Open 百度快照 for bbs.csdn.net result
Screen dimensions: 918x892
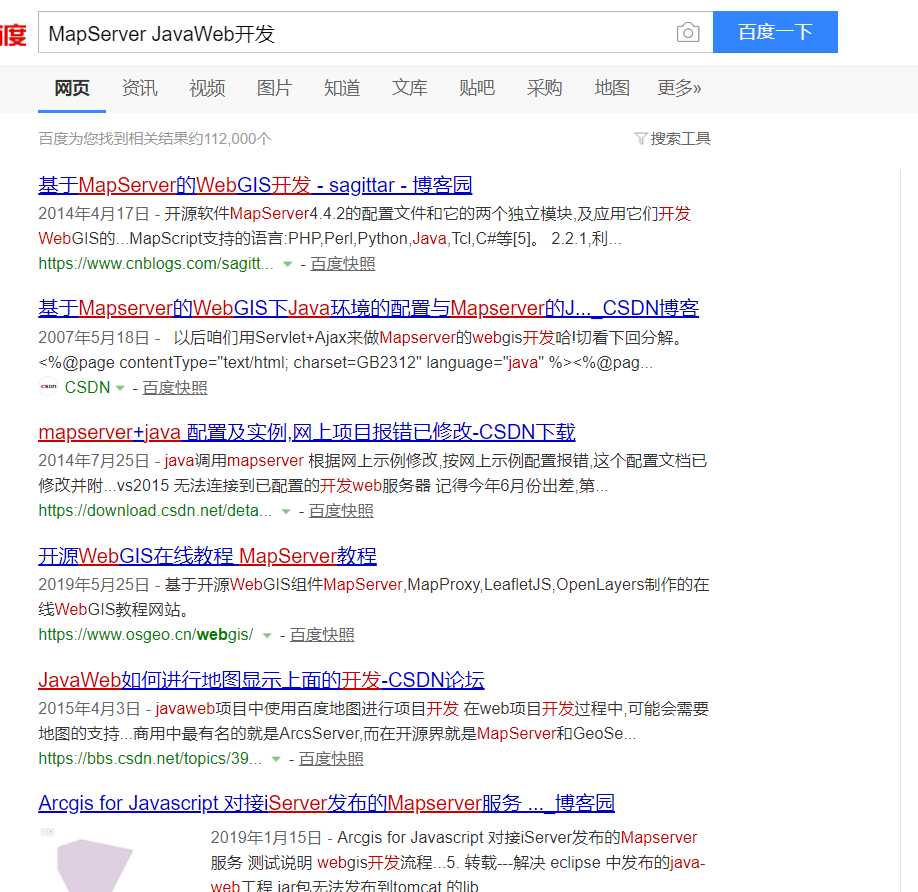click(x=331, y=759)
